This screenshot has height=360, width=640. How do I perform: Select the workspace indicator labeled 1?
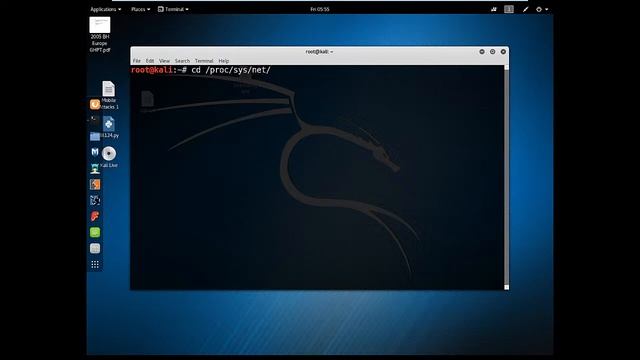pos(509,9)
